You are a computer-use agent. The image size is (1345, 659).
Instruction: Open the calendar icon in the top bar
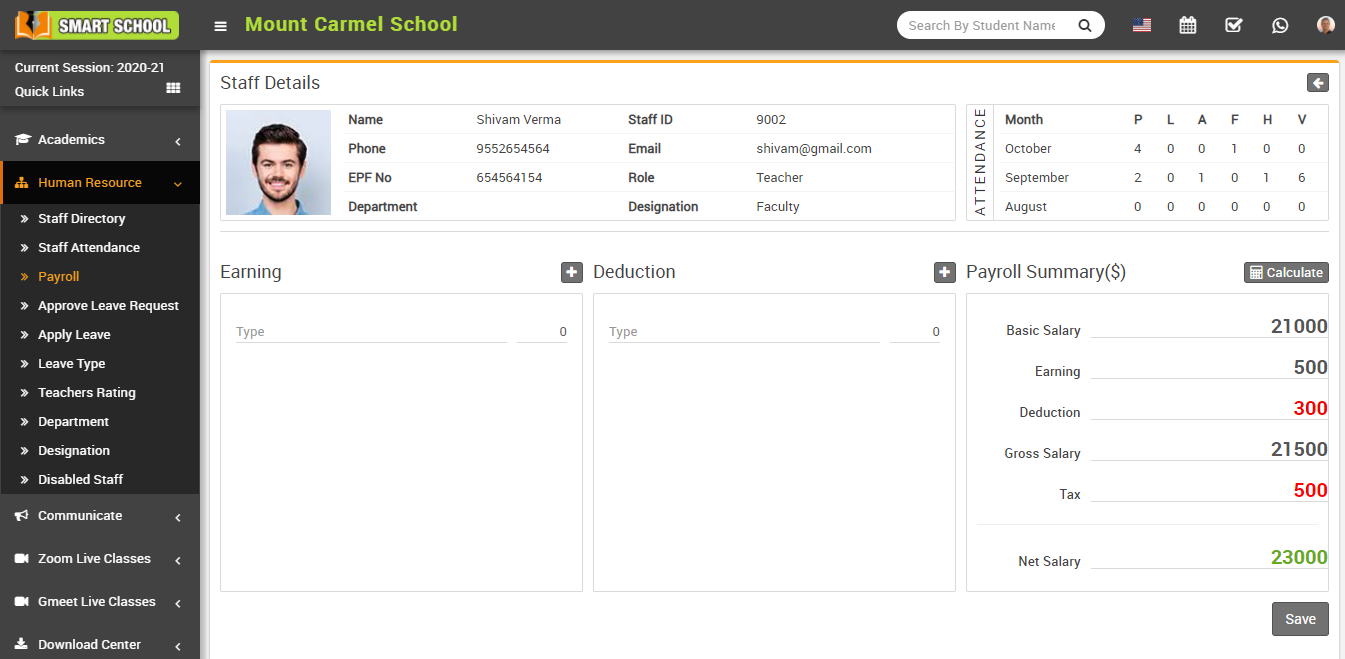coord(1187,25)
